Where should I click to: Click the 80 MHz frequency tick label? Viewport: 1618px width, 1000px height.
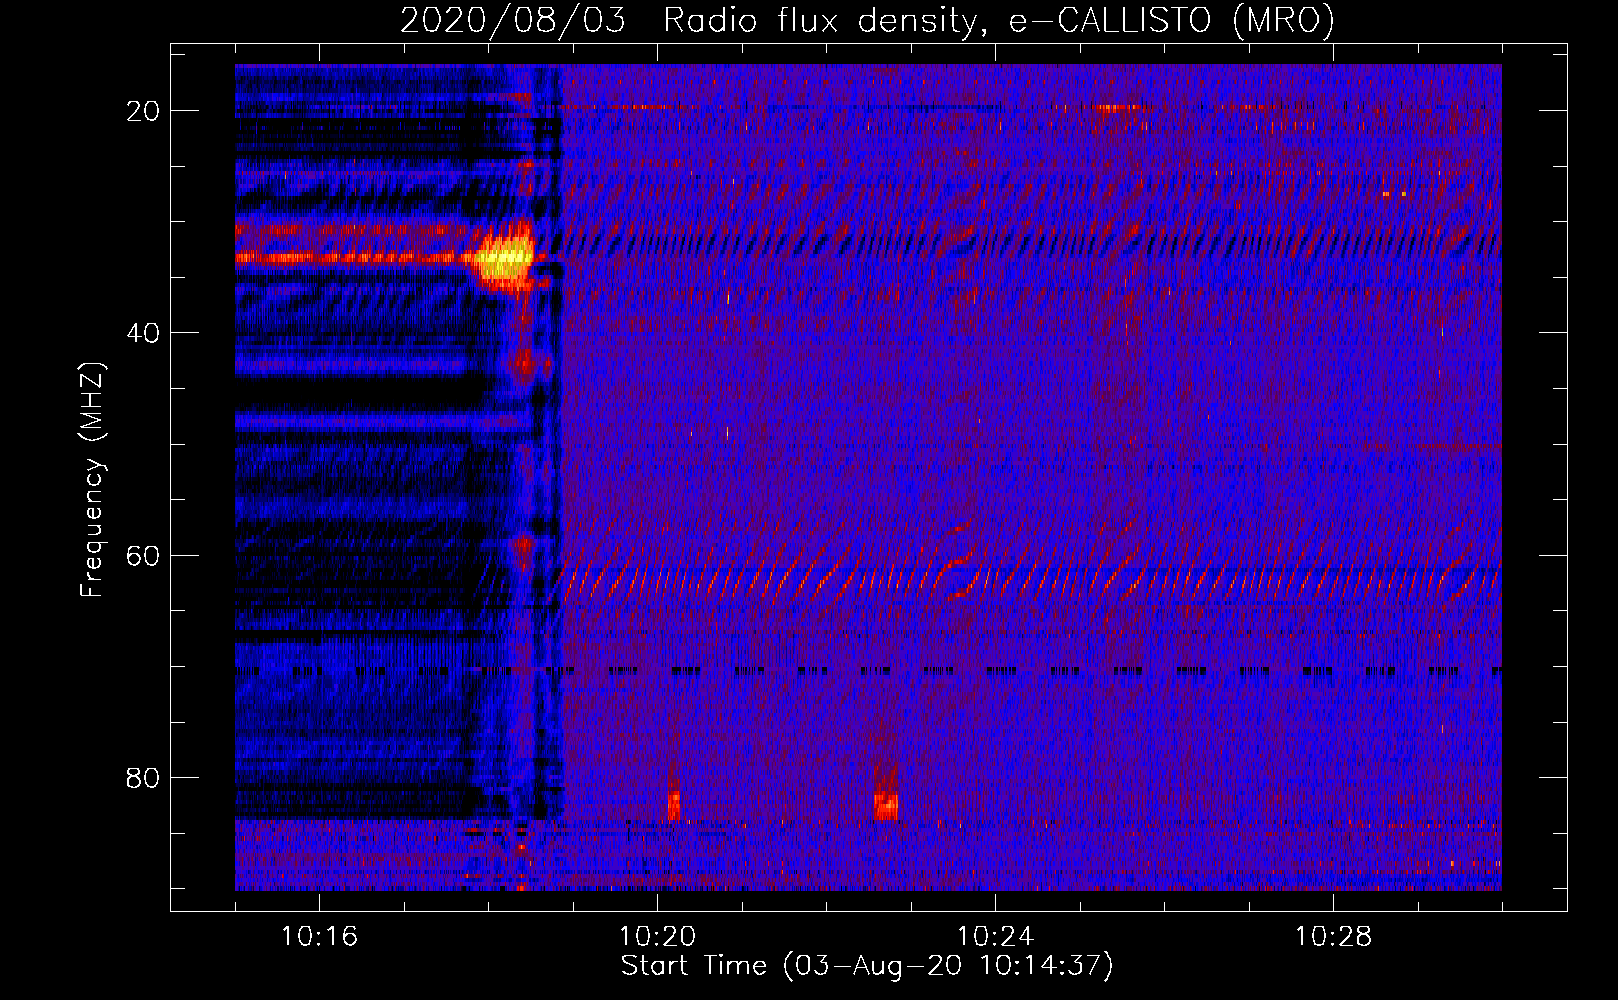tap(143, 777)
